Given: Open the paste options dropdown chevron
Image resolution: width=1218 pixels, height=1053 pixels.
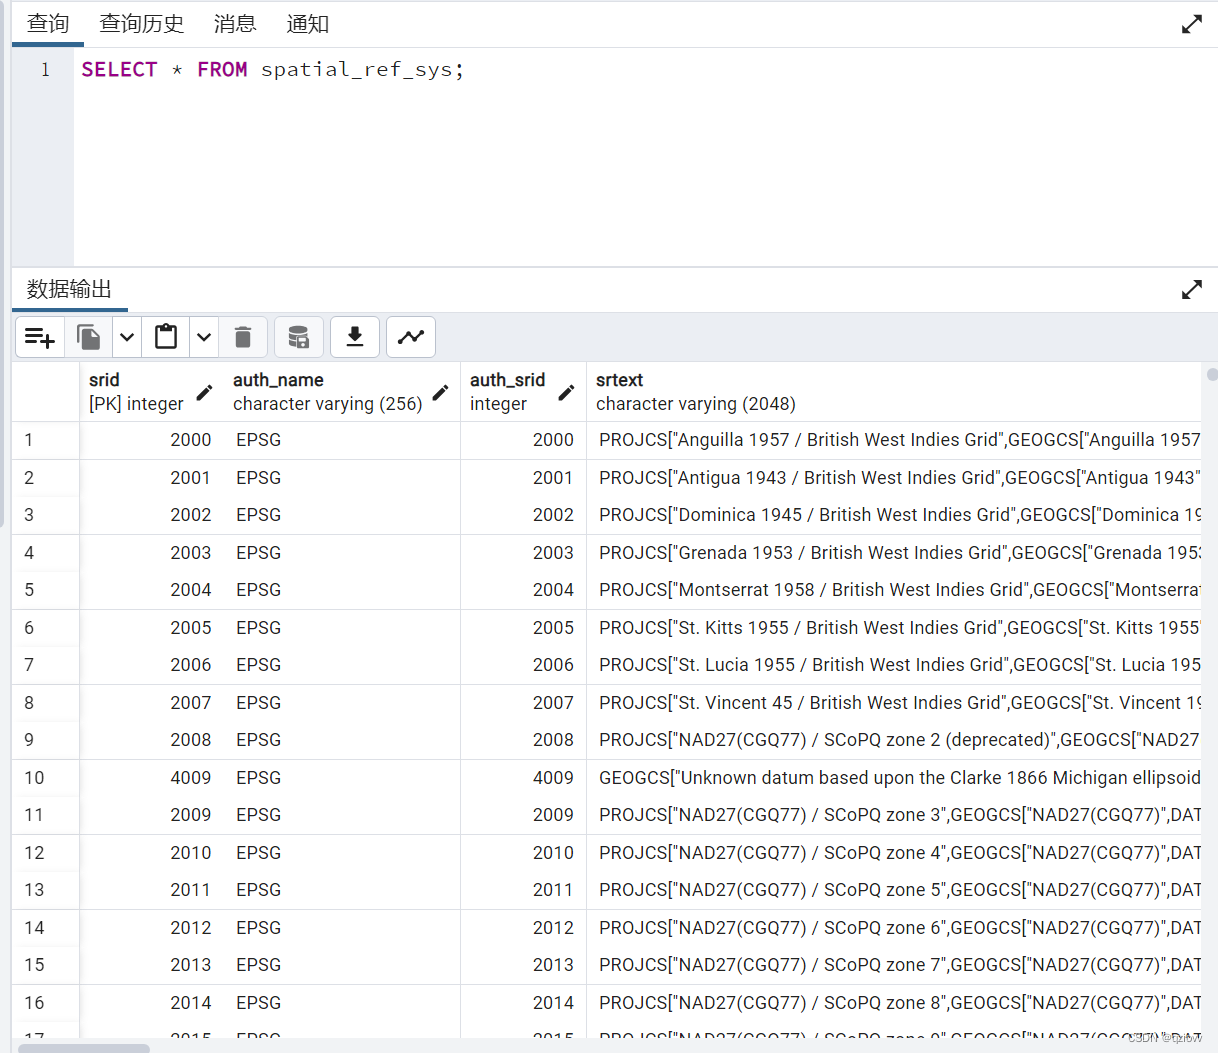Looking at the screenshot, I should coord(203,337).
